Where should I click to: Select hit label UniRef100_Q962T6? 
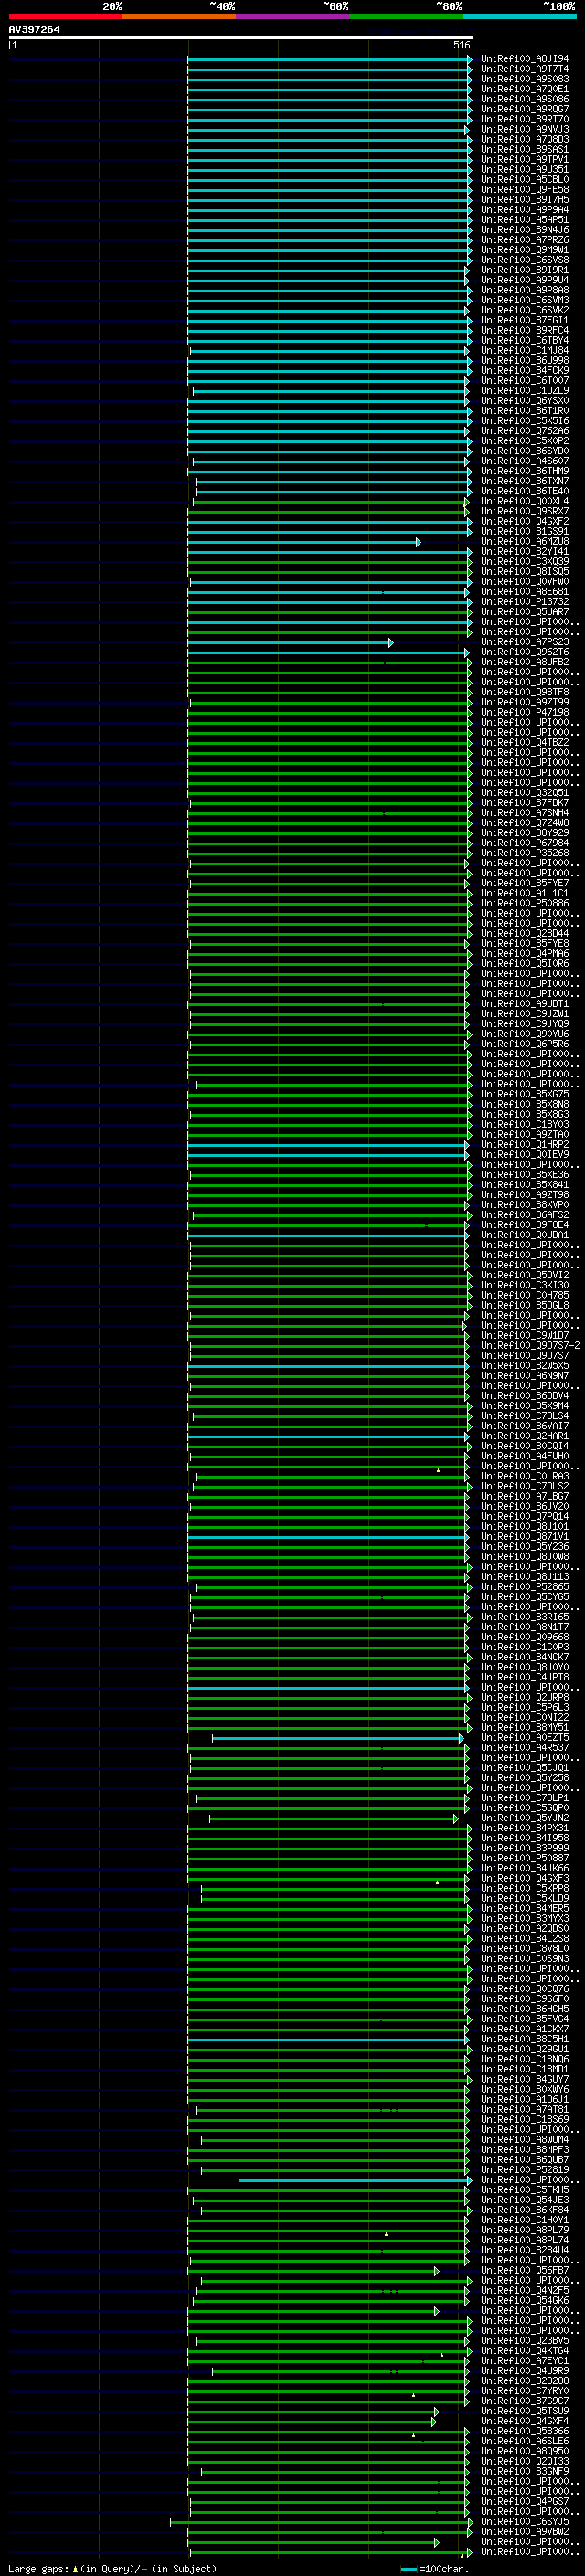click(525, 652)
